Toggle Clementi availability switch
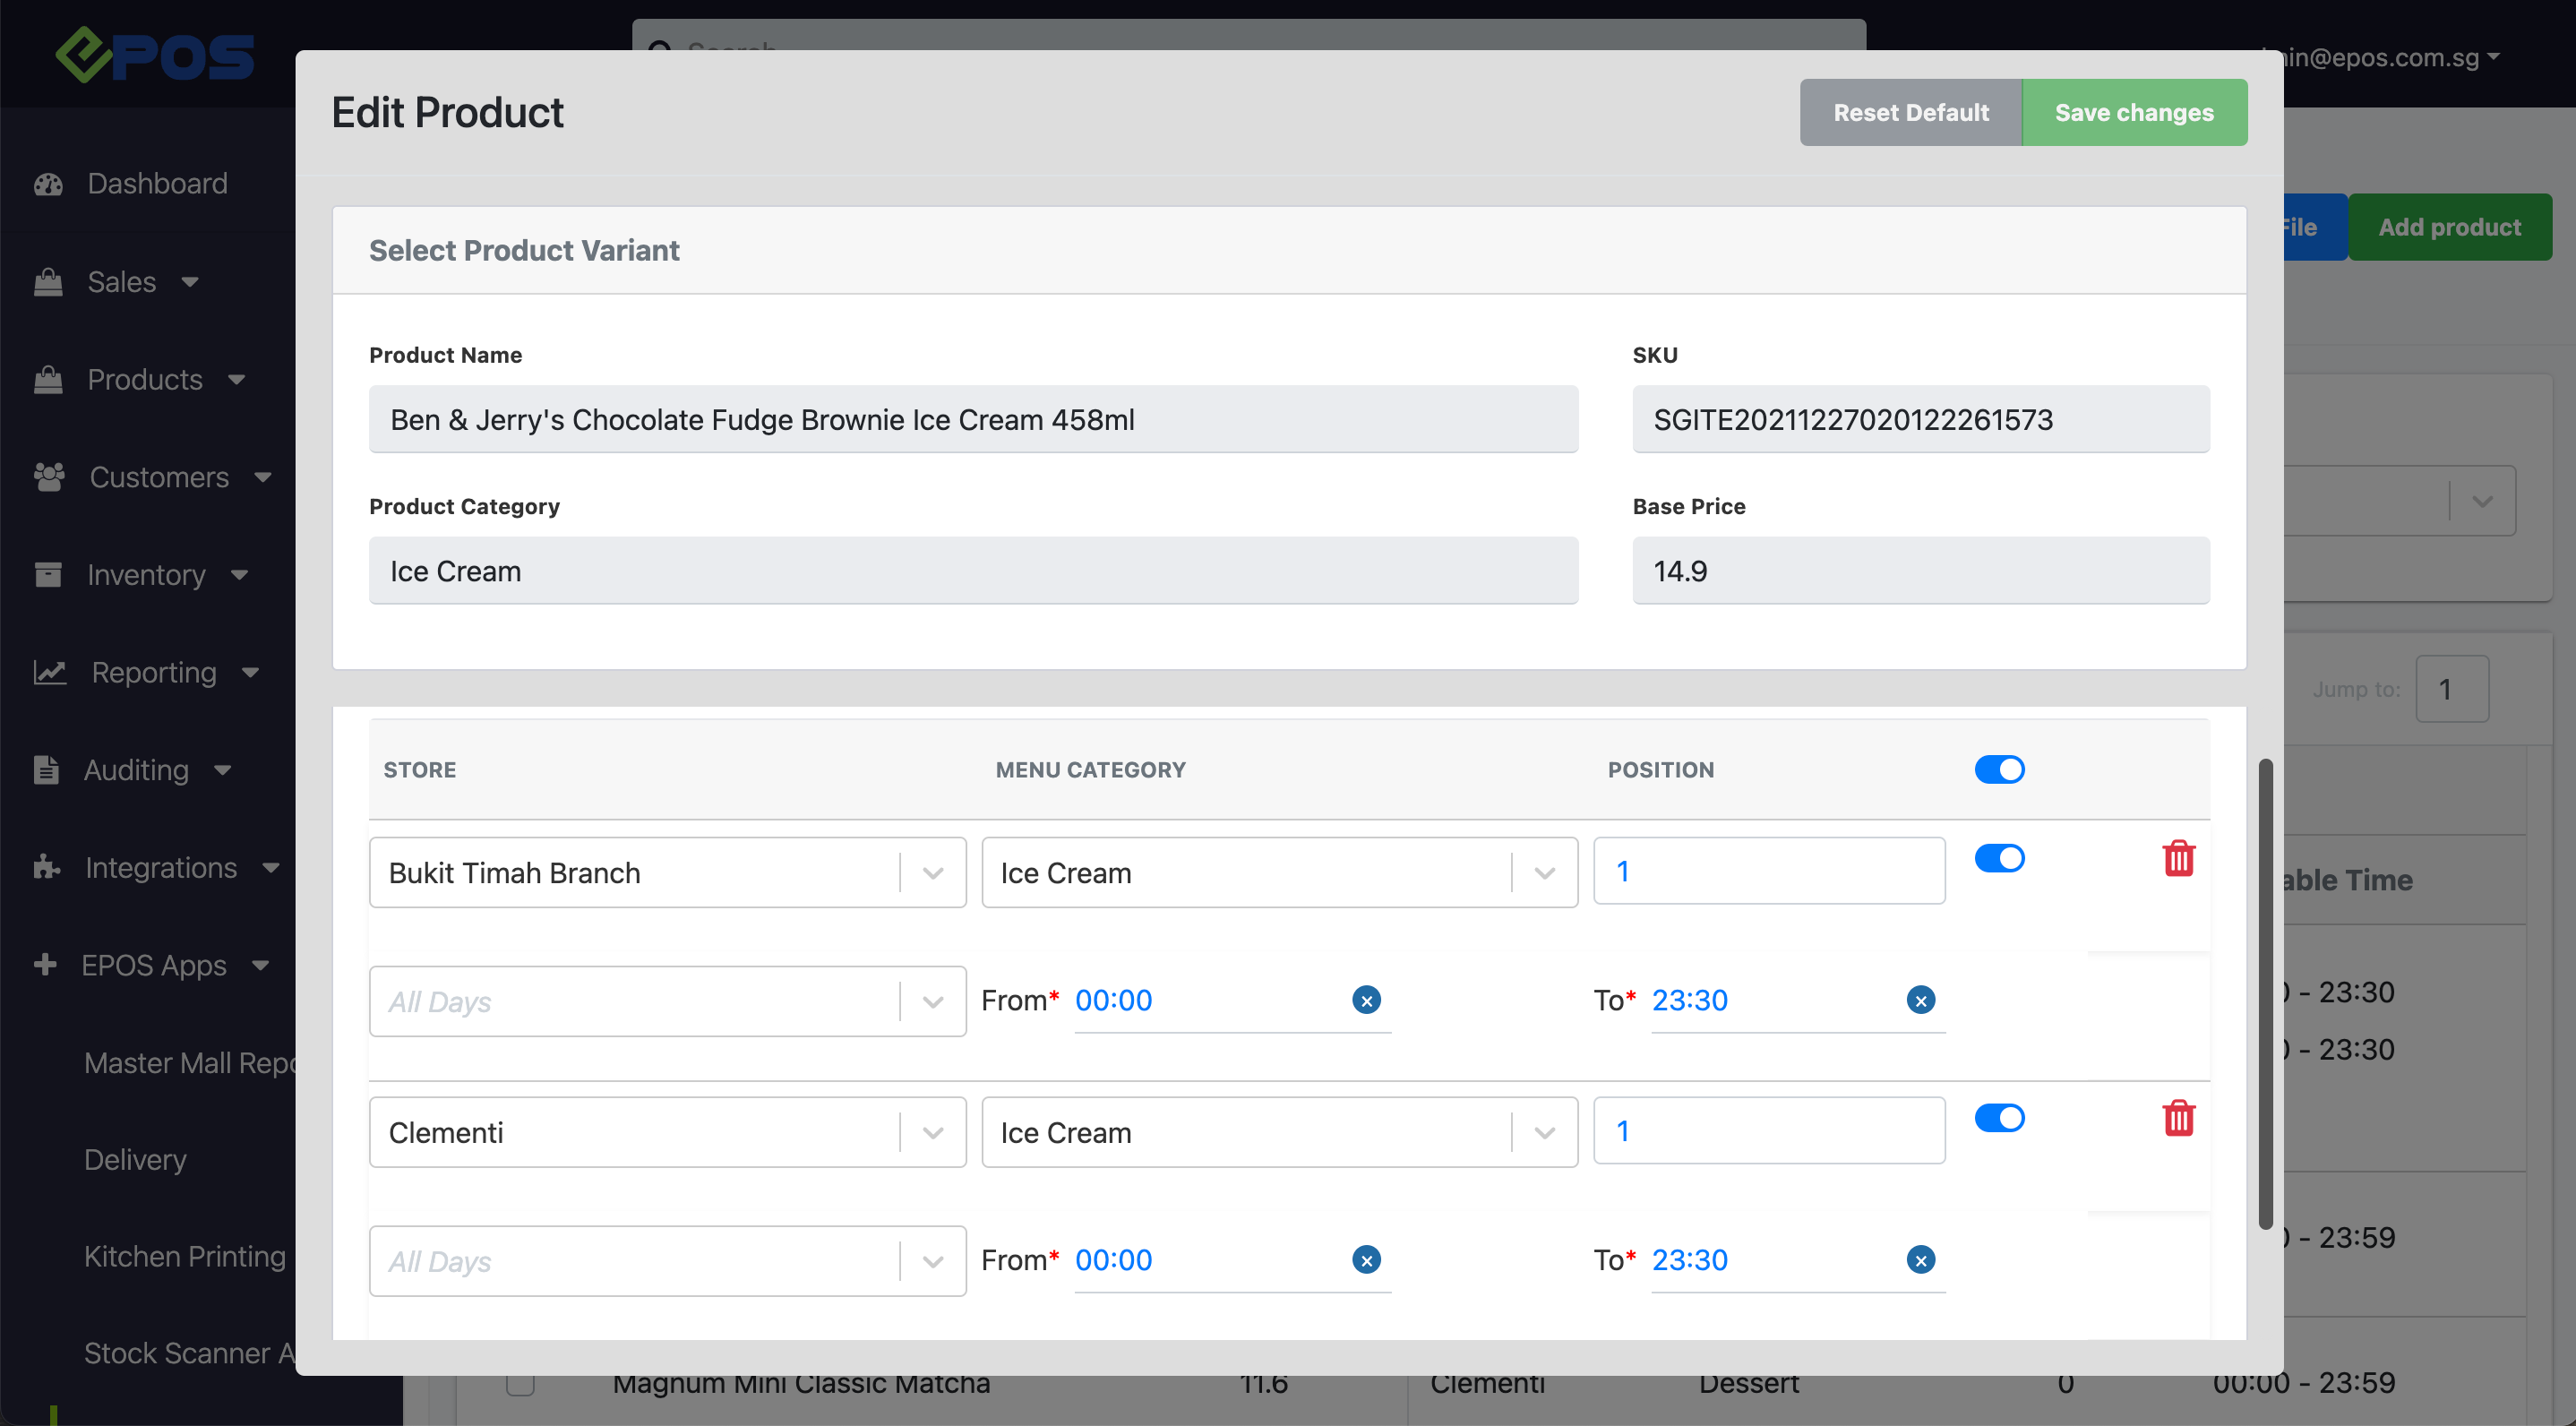The image size is (2576, 1426). (1999, 1118)
